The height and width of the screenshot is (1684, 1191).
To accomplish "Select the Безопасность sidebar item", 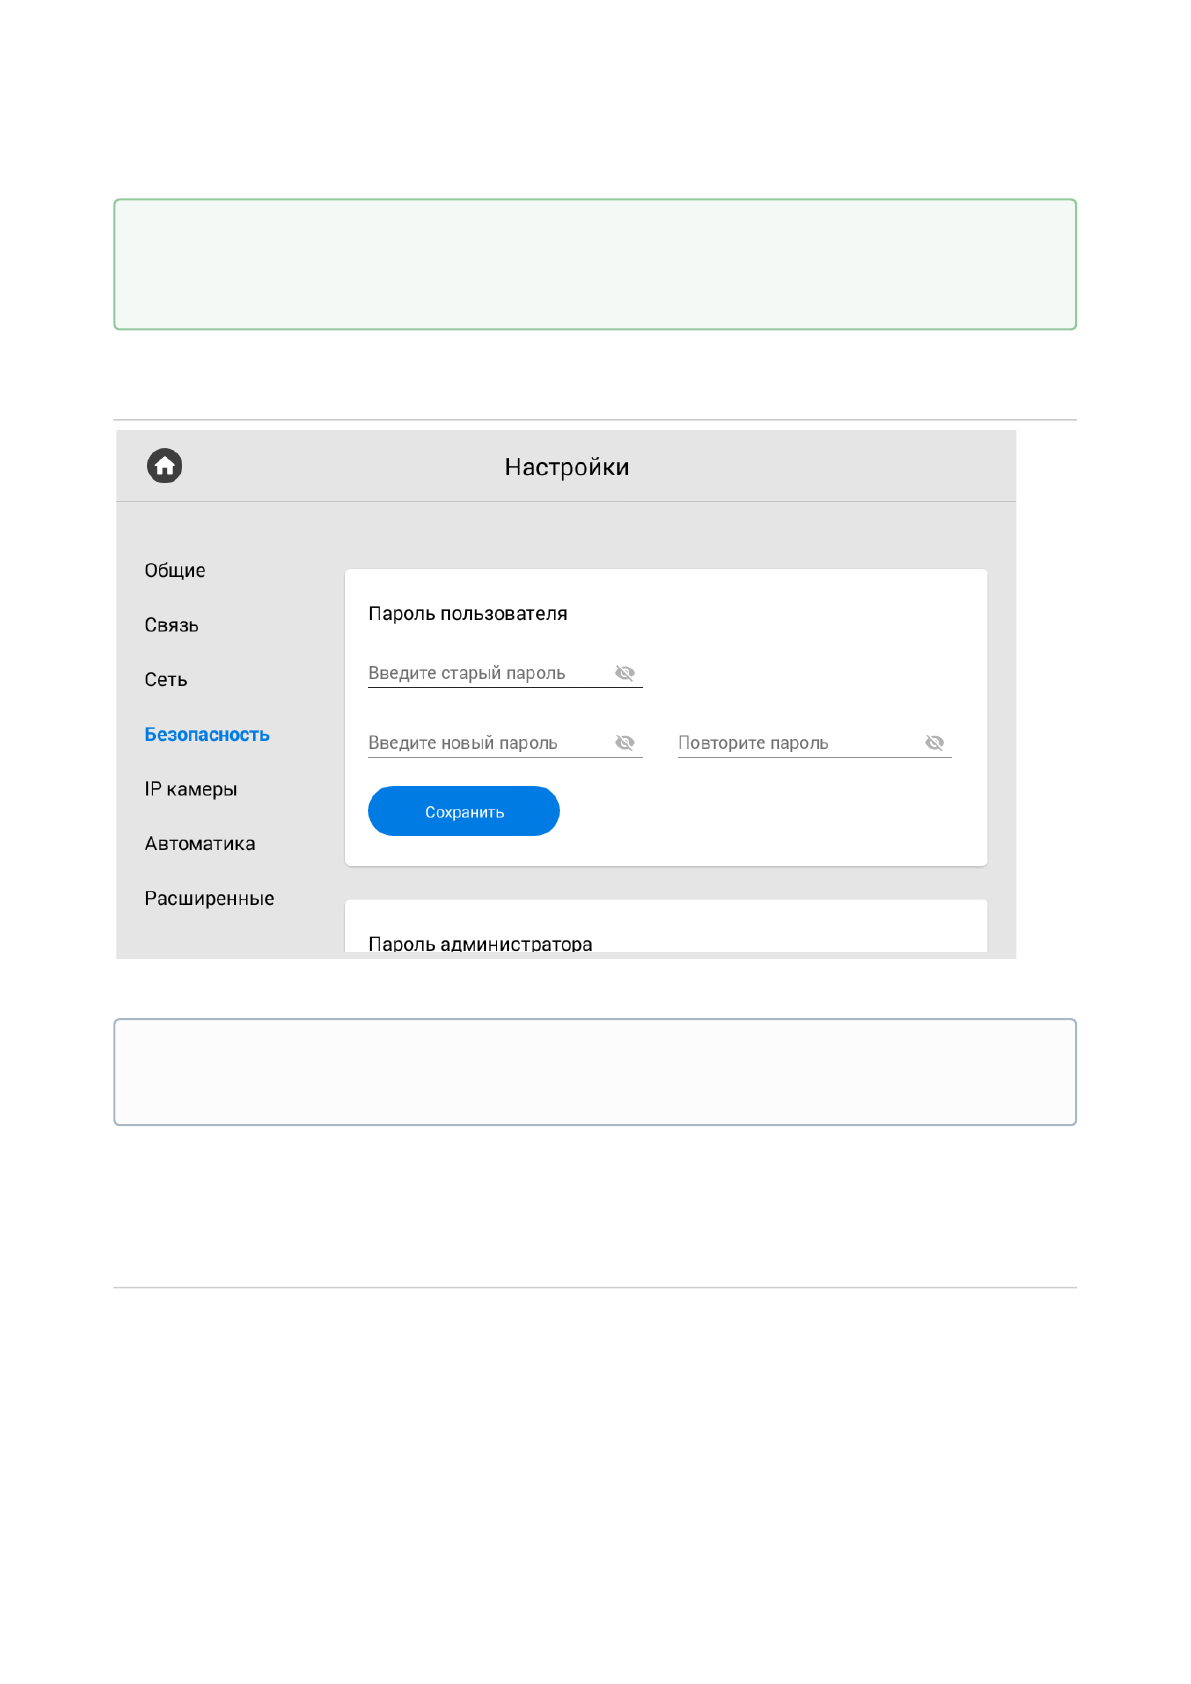I will click(207, 735).
